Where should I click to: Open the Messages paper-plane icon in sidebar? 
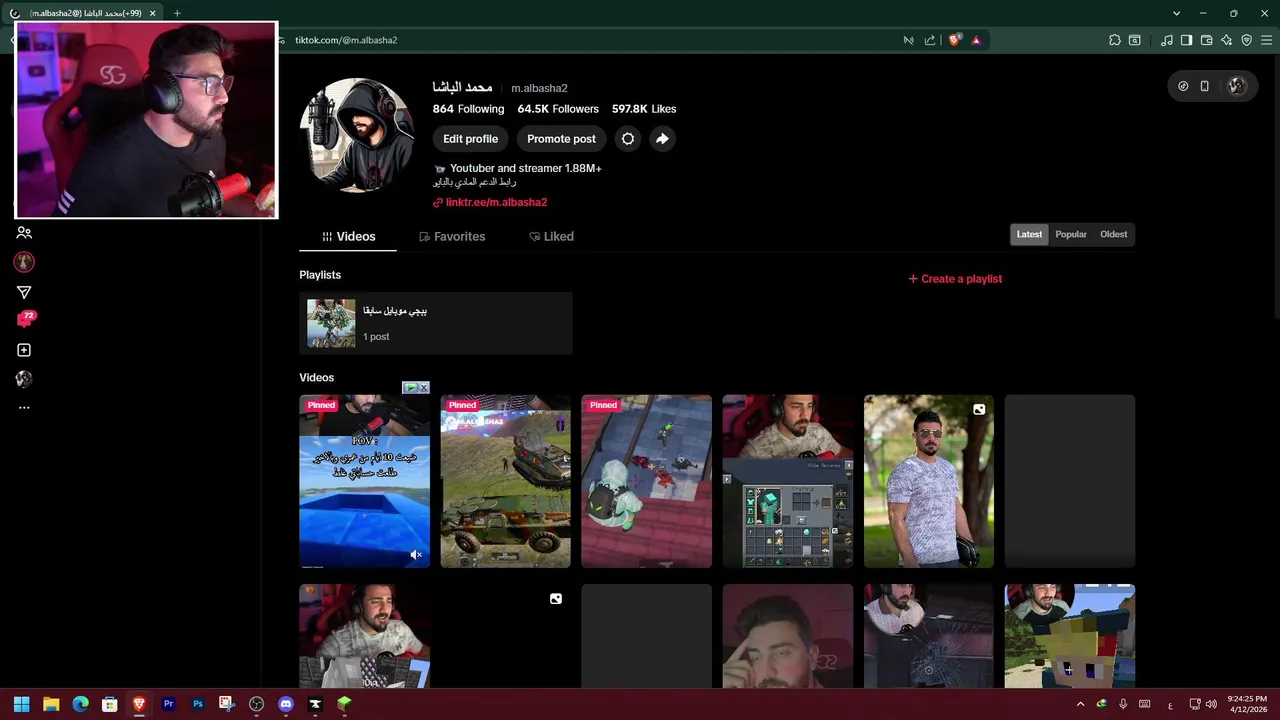24,292
